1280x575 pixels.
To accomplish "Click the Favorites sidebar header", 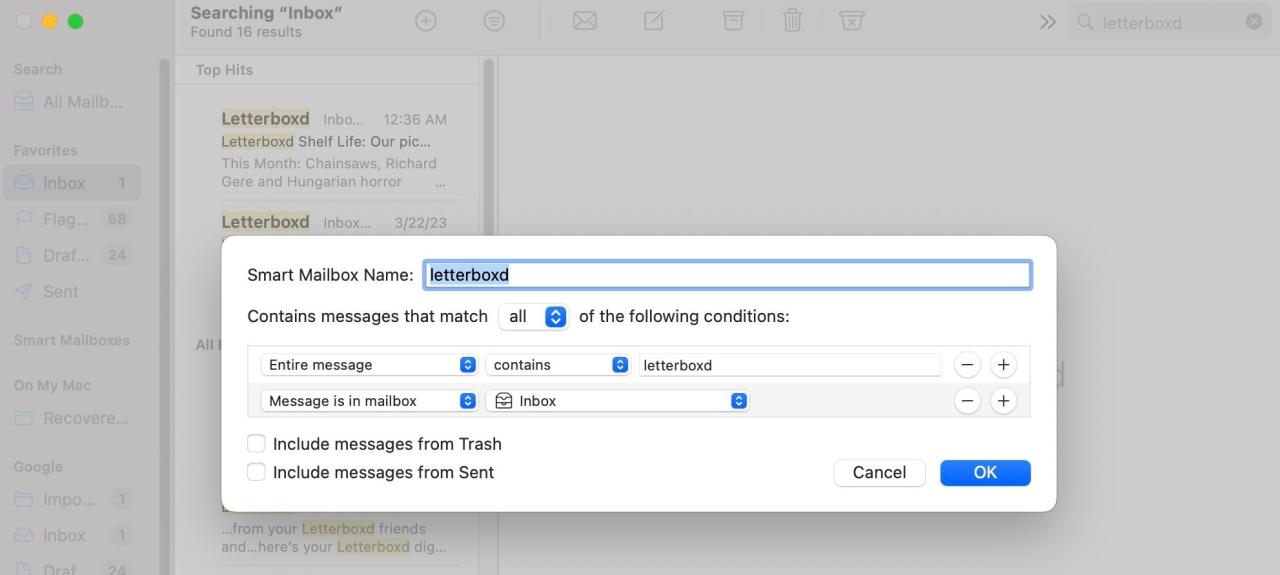I will coord(45,151).
